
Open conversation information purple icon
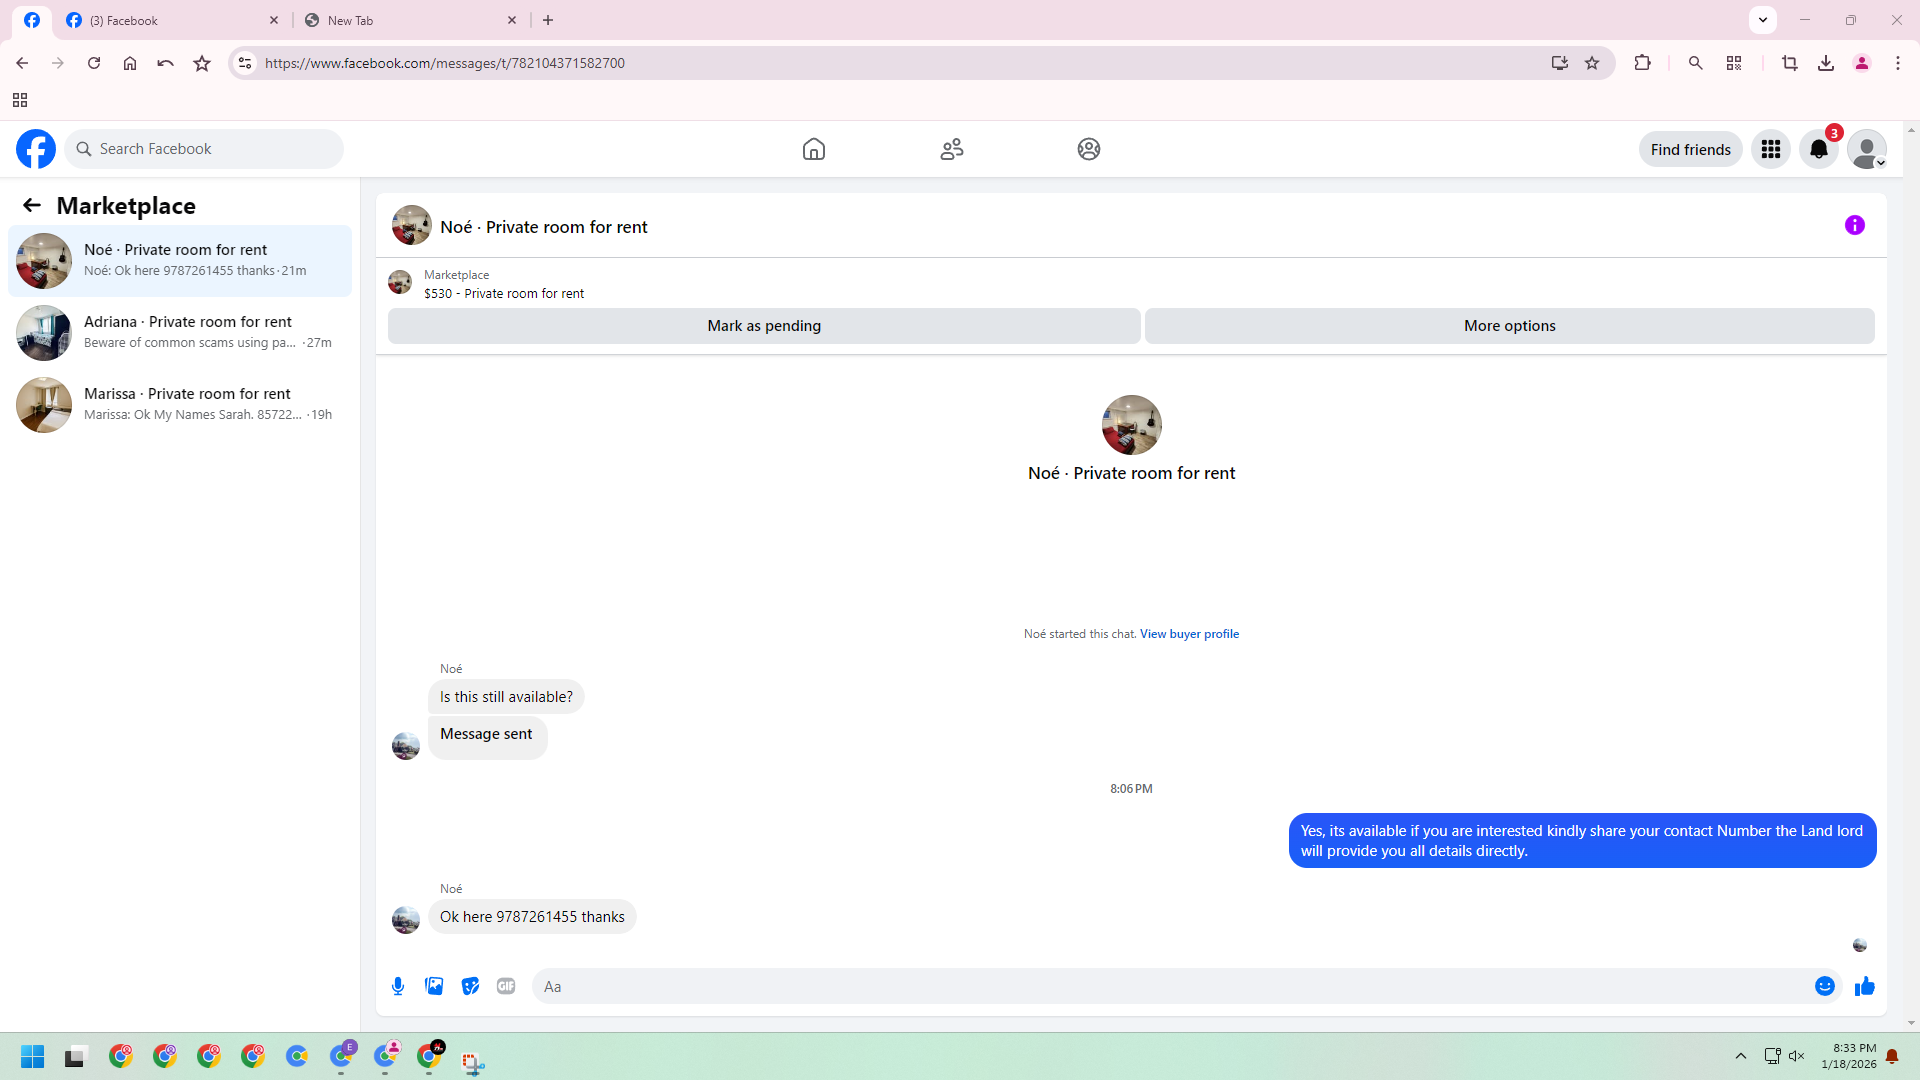(1855, 226)
